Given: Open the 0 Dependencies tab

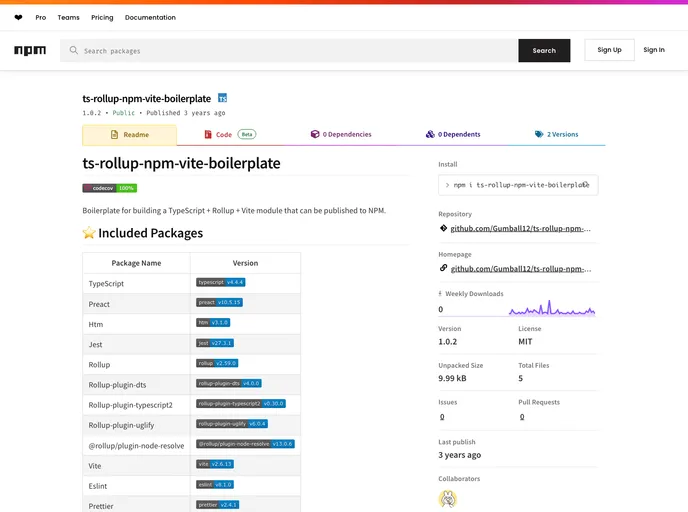Looking at the screenshot, I should click(341, 134).
